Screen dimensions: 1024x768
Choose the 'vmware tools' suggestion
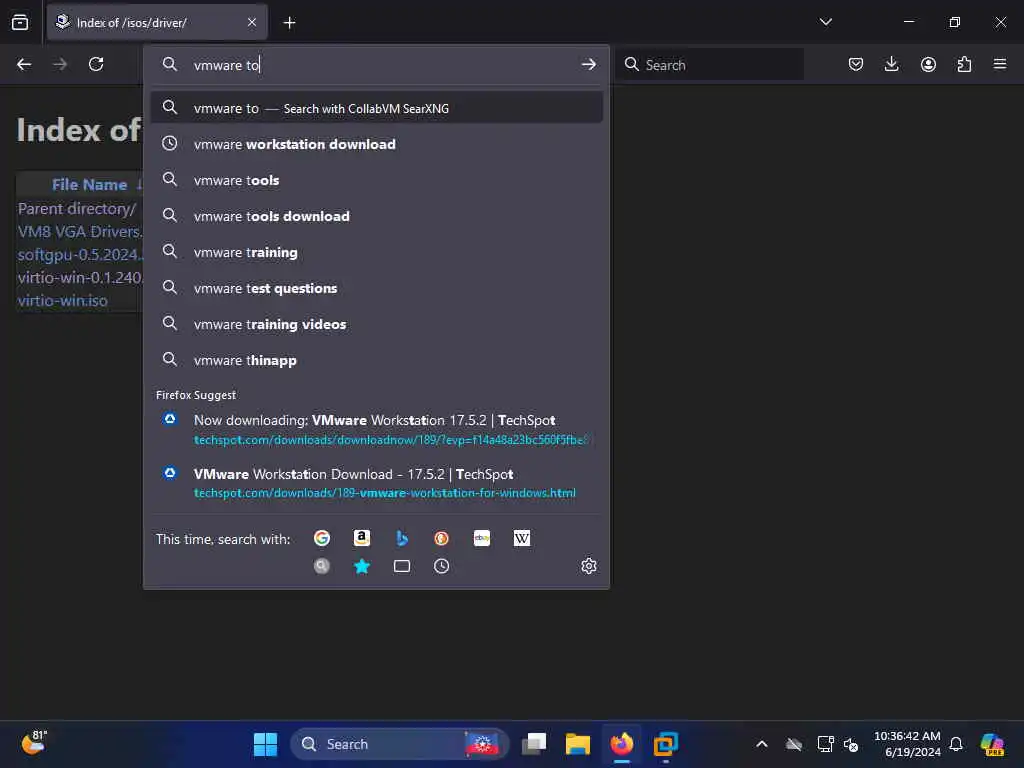[x=377, y=180]
